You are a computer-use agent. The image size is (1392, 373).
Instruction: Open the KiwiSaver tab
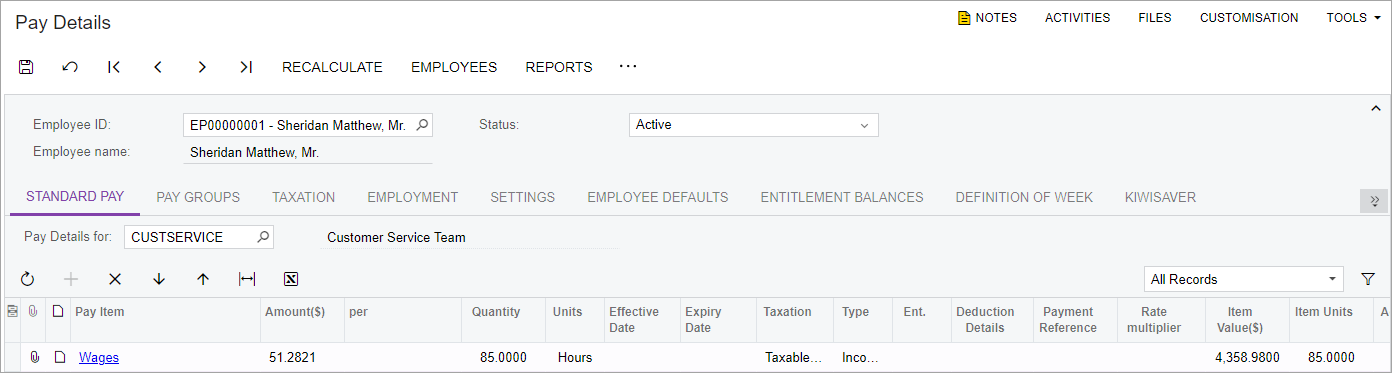pyautogui.click(x=1160, y=197)
